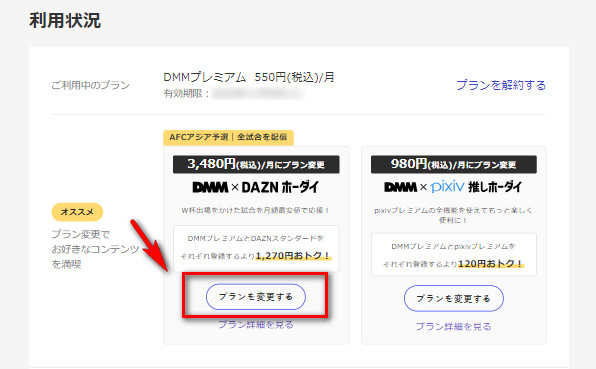Image resolution: width=596 pixels, height=369 pixels.
Task: Click the 980円(税込)/月にプラン変更 banner
Action: [454, 165]
